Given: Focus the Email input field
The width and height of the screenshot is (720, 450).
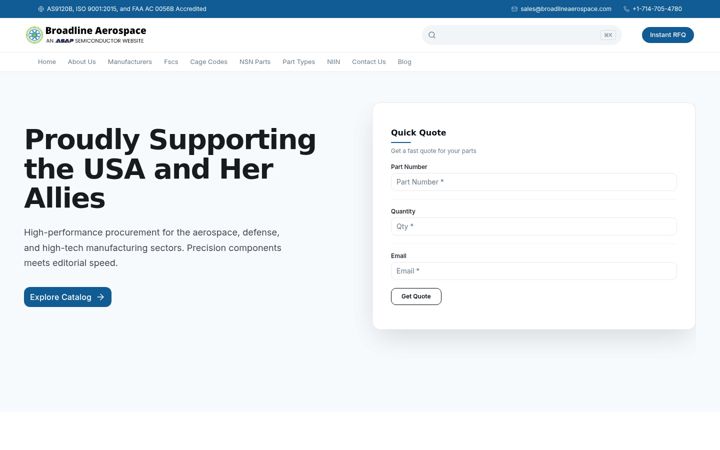Looking at the screenshot, I should point(534,271).
